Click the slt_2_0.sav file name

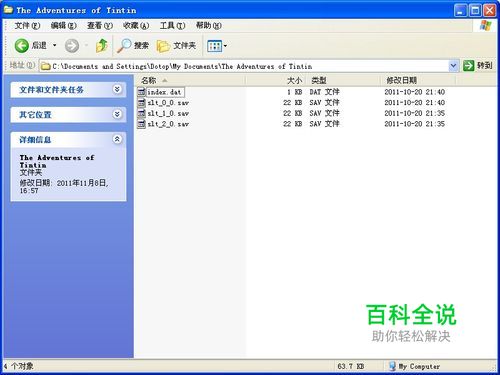(168, 124)
